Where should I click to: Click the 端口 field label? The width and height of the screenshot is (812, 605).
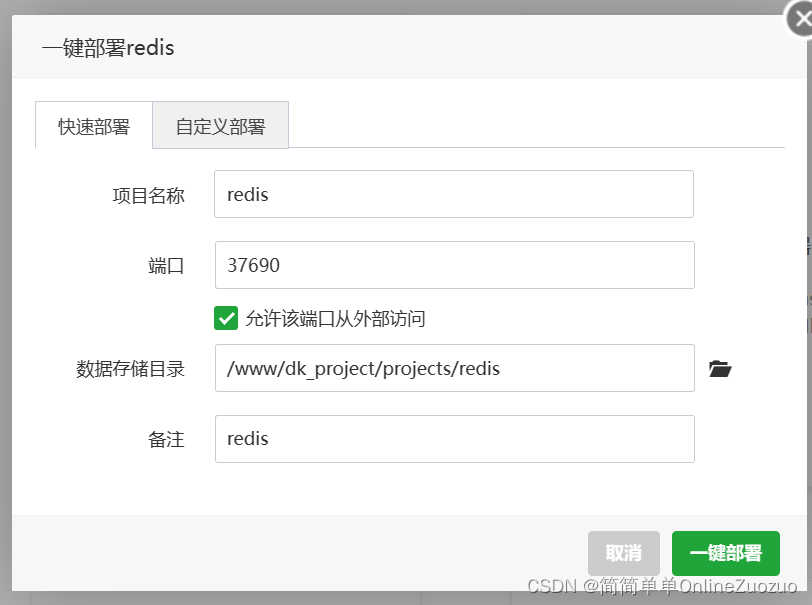[x=166, y=266]
